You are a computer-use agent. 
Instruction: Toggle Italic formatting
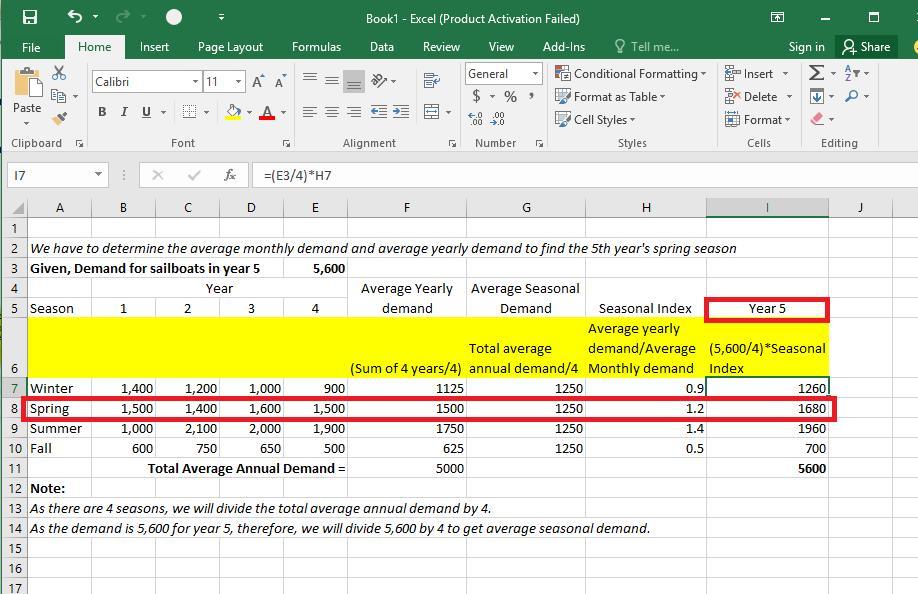(x=124, y=112)
